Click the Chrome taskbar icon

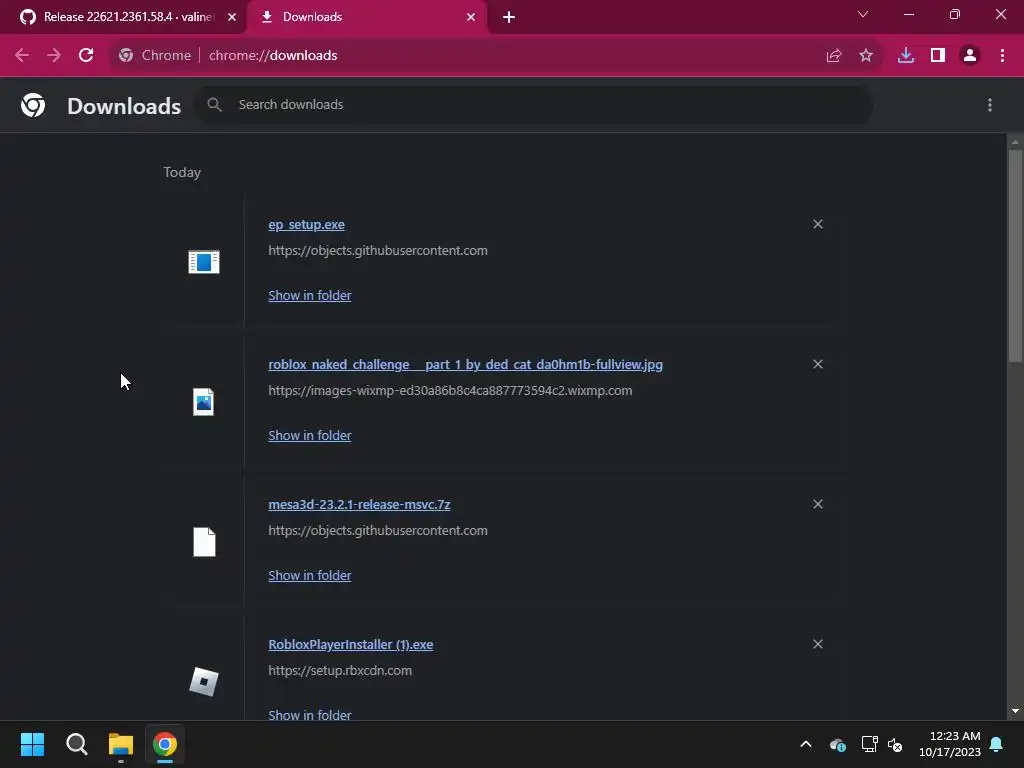point(165,744)
